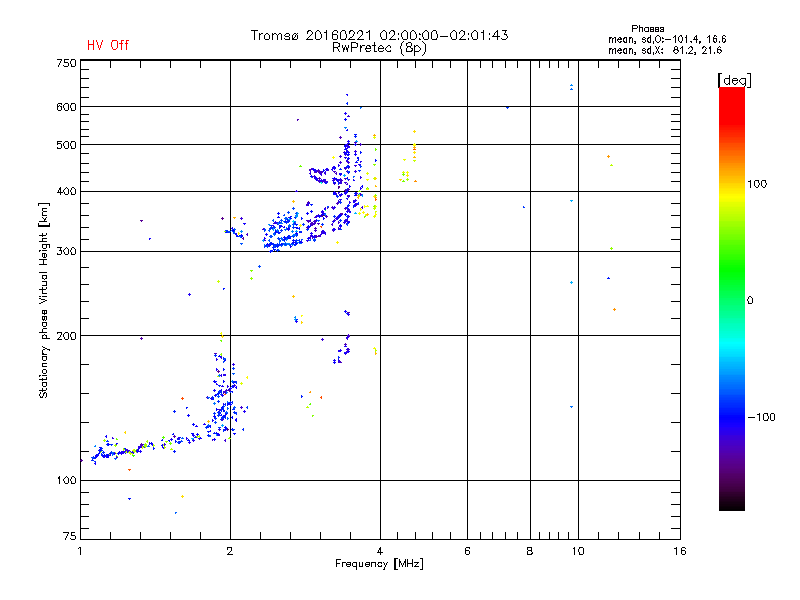Select the 'mean, sd,X: 81.2, 21.6' line
Screen dimensions: 800x600
665,50
